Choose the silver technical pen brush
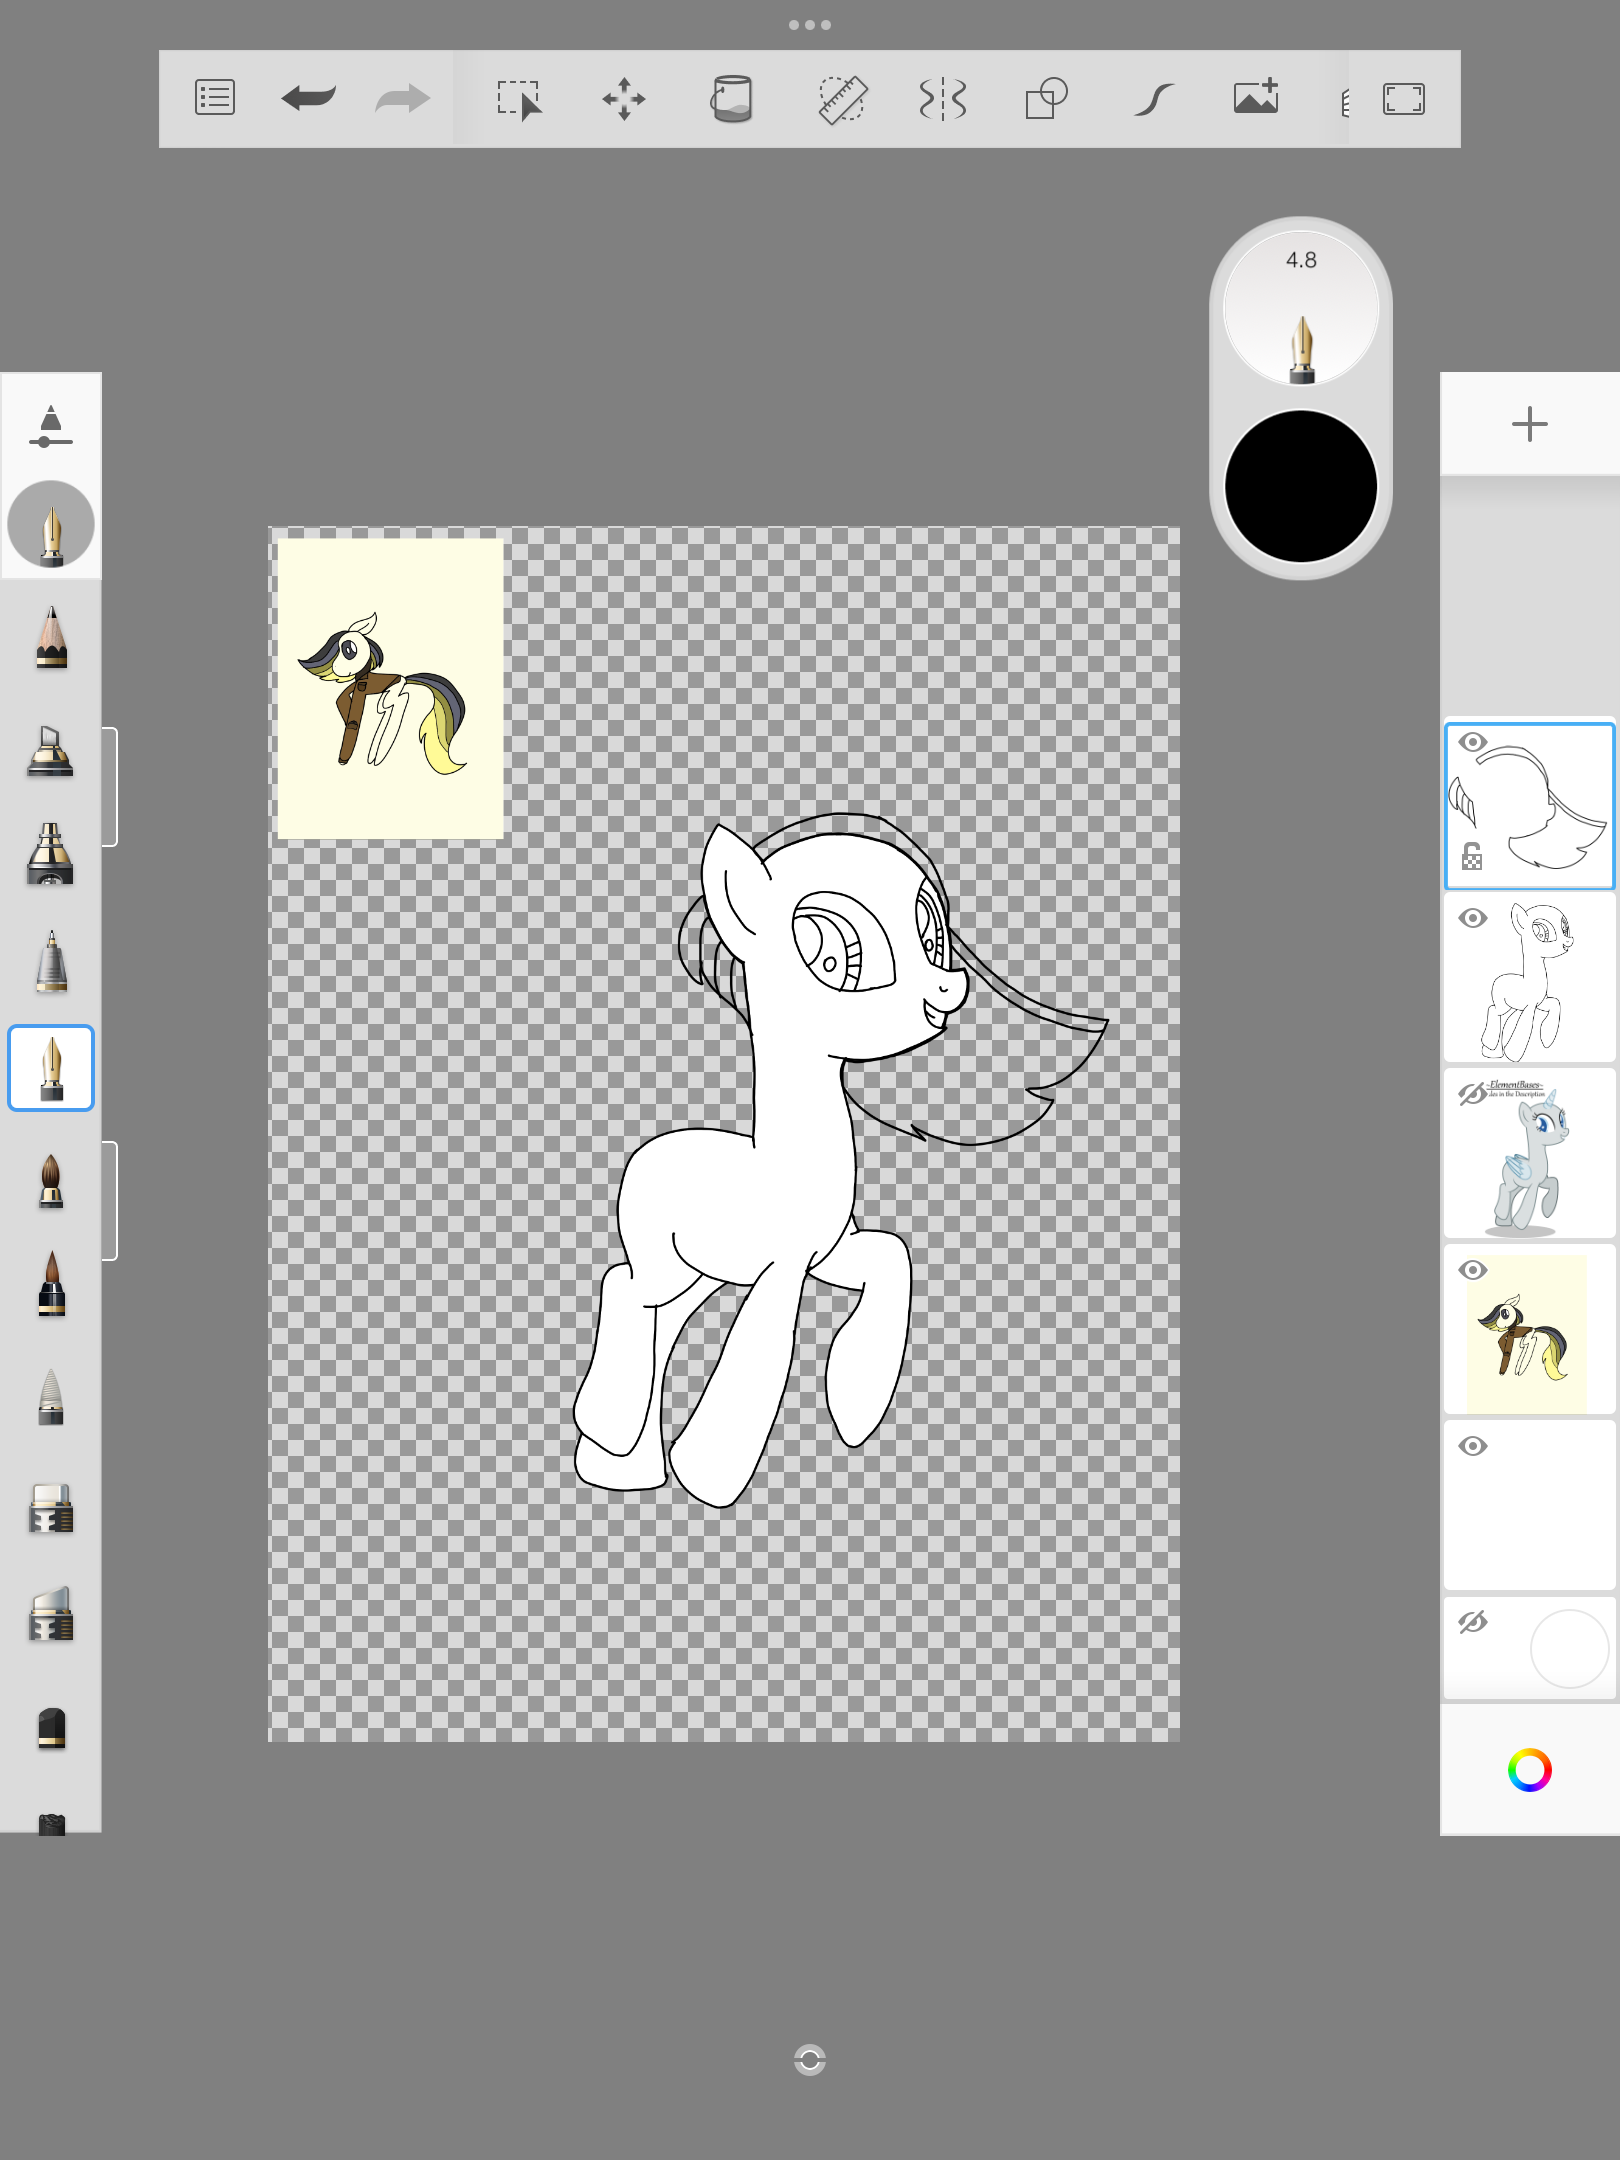Image resolution: width=1620 pixels, height=2160 pixels. tap(51, 962)
